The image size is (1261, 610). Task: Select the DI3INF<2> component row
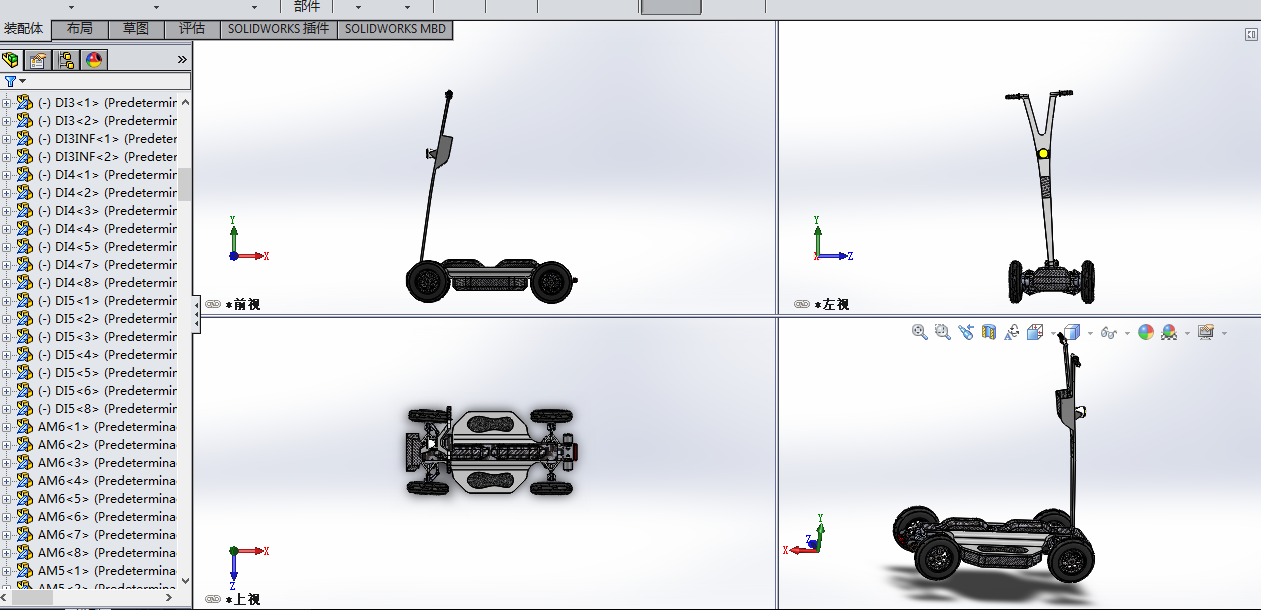coord(95,156)
